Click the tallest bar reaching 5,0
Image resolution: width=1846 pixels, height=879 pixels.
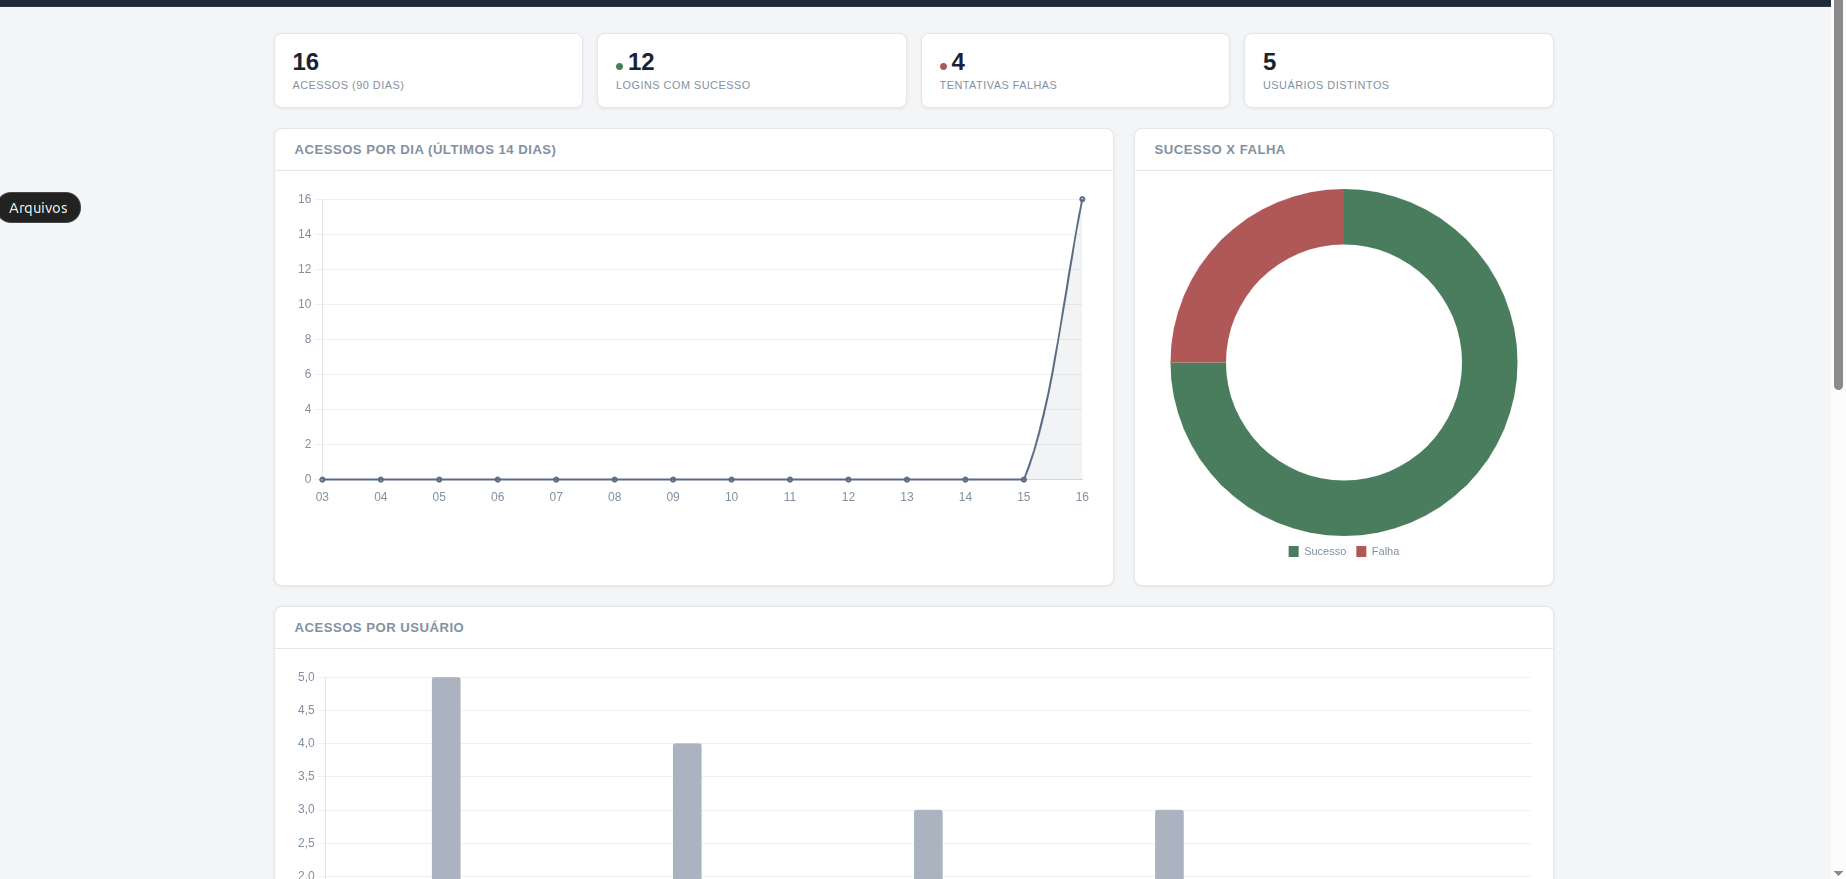tap(446, 778)
